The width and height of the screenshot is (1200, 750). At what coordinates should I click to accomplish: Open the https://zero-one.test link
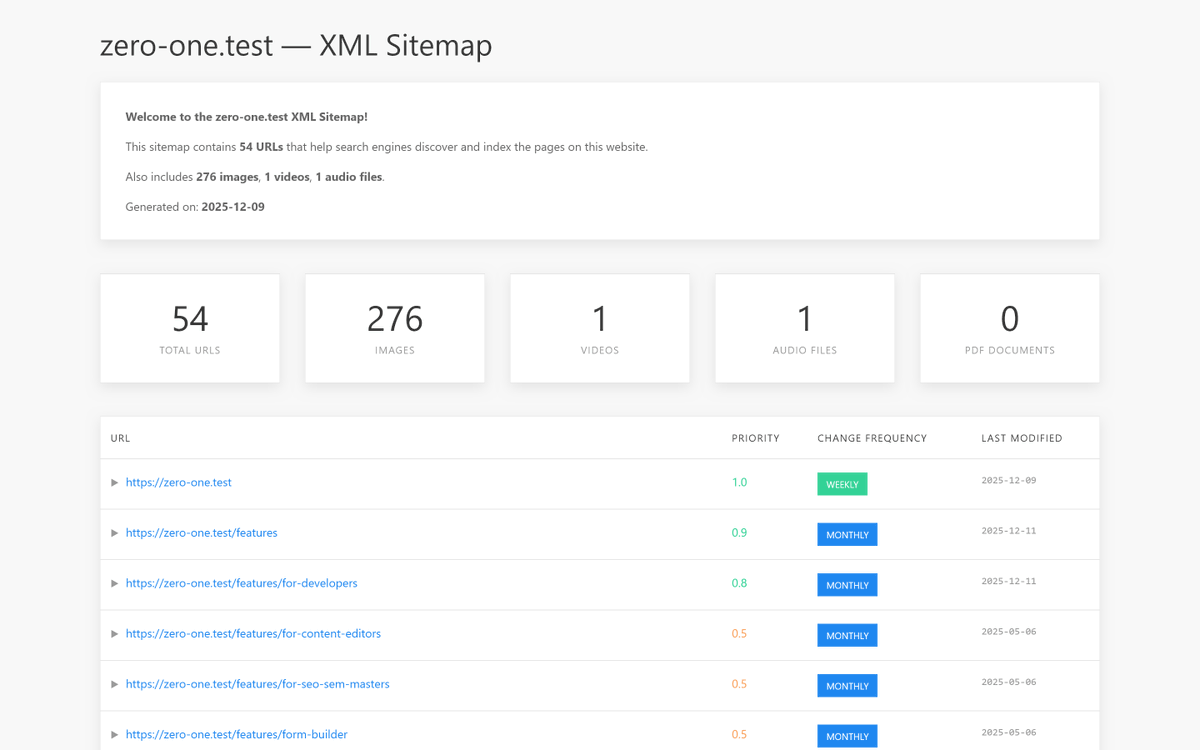point(179,483)
